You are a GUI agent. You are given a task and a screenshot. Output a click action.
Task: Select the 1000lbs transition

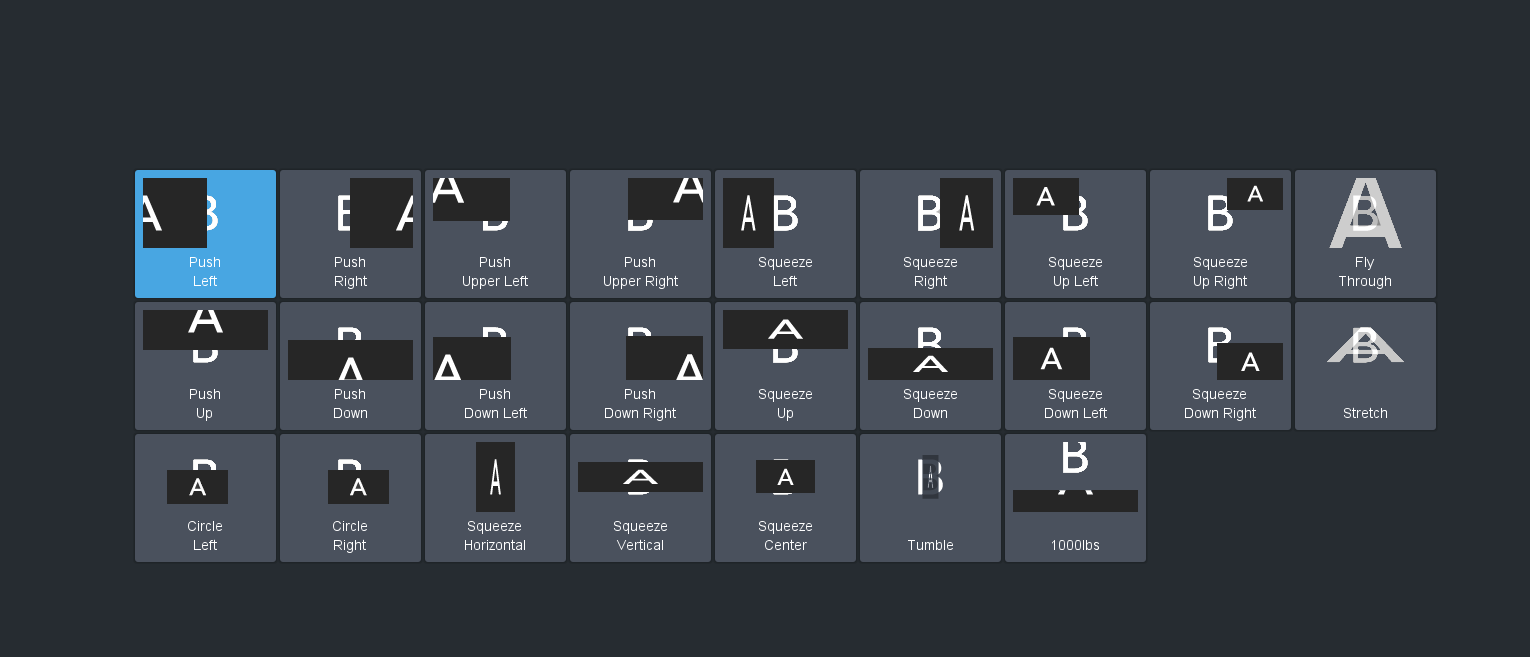click(x=1075, y=498)
